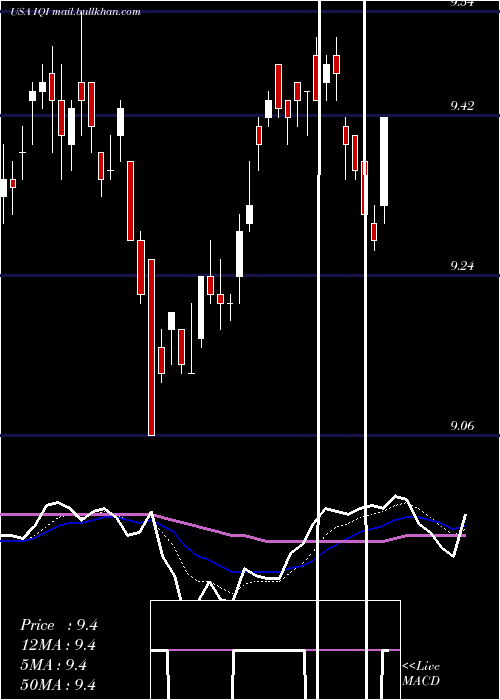Click the '5MA : 9.4' readout
This screenshot has height=700, width=500.
tap(54, 665)
